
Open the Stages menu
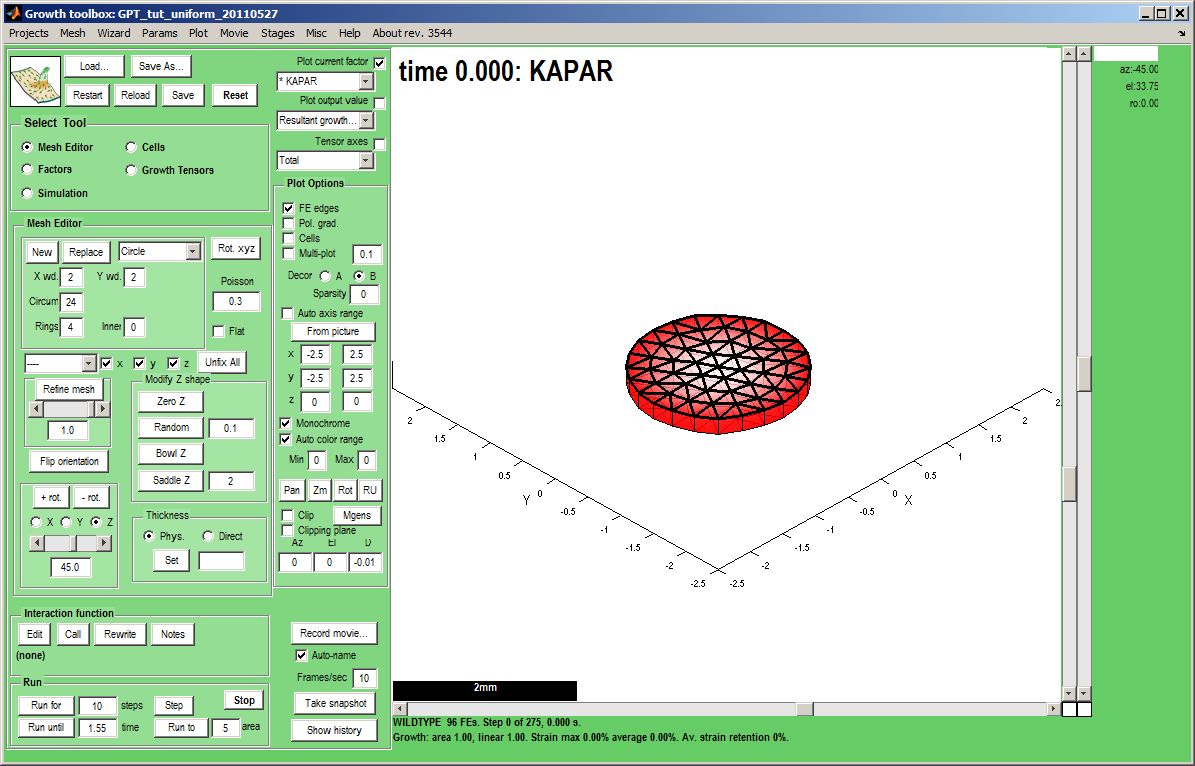pos(277,33)
